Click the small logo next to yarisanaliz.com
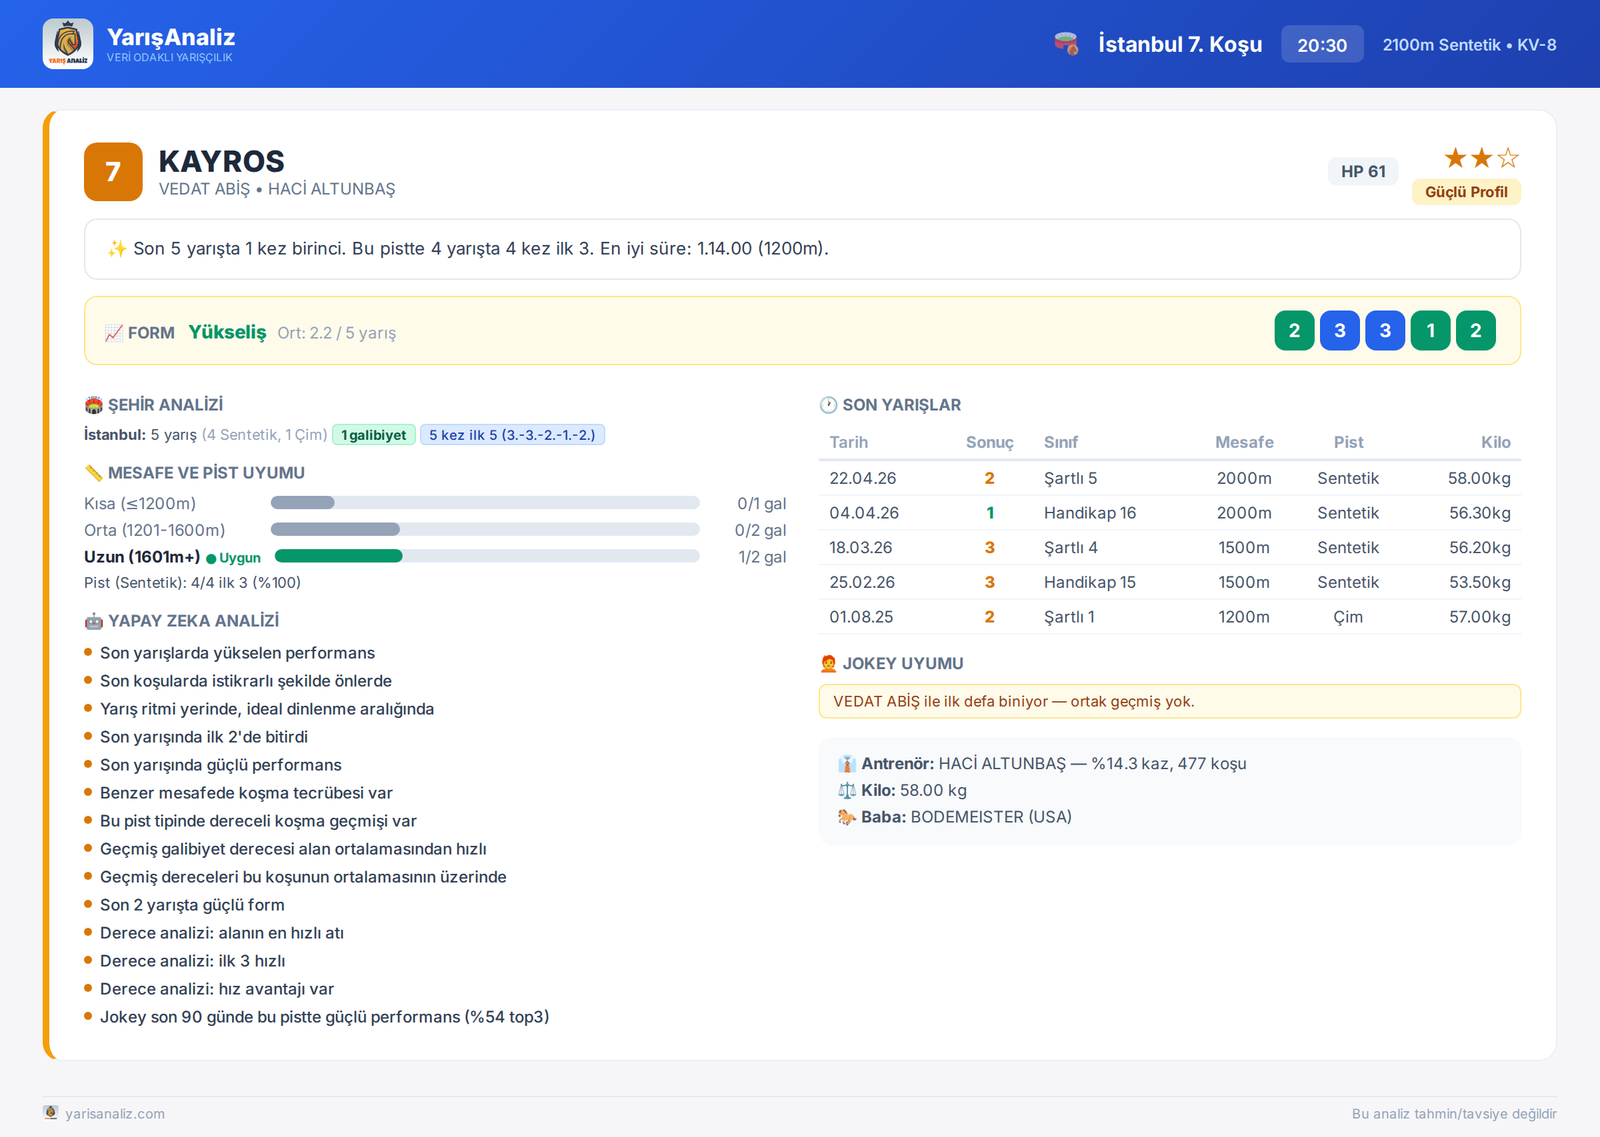Viewport: 1600px width, 1137px height. [51, 1113]
